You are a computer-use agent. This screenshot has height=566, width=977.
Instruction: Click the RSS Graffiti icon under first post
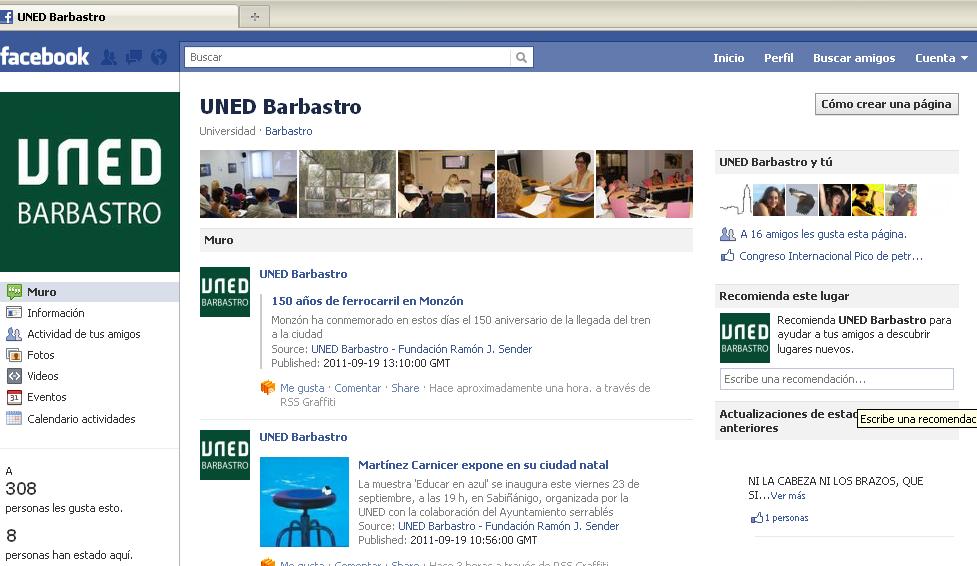(267, 388)
